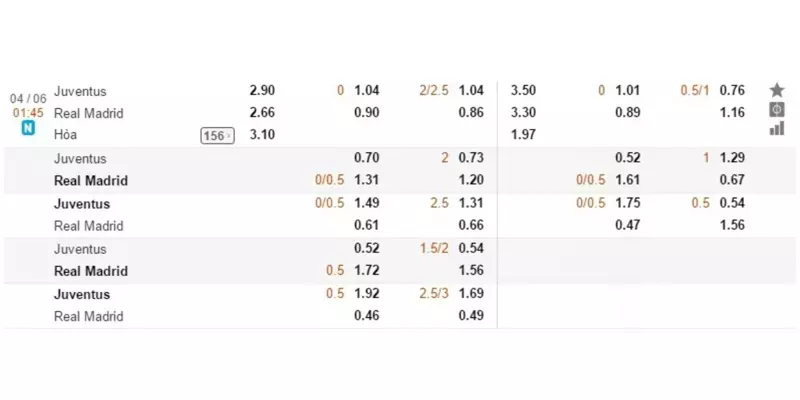The width and height of the screenshot is (800, 400).
Task: Click handicap odds 1.01 for Juventus
Action: (628, 91)
